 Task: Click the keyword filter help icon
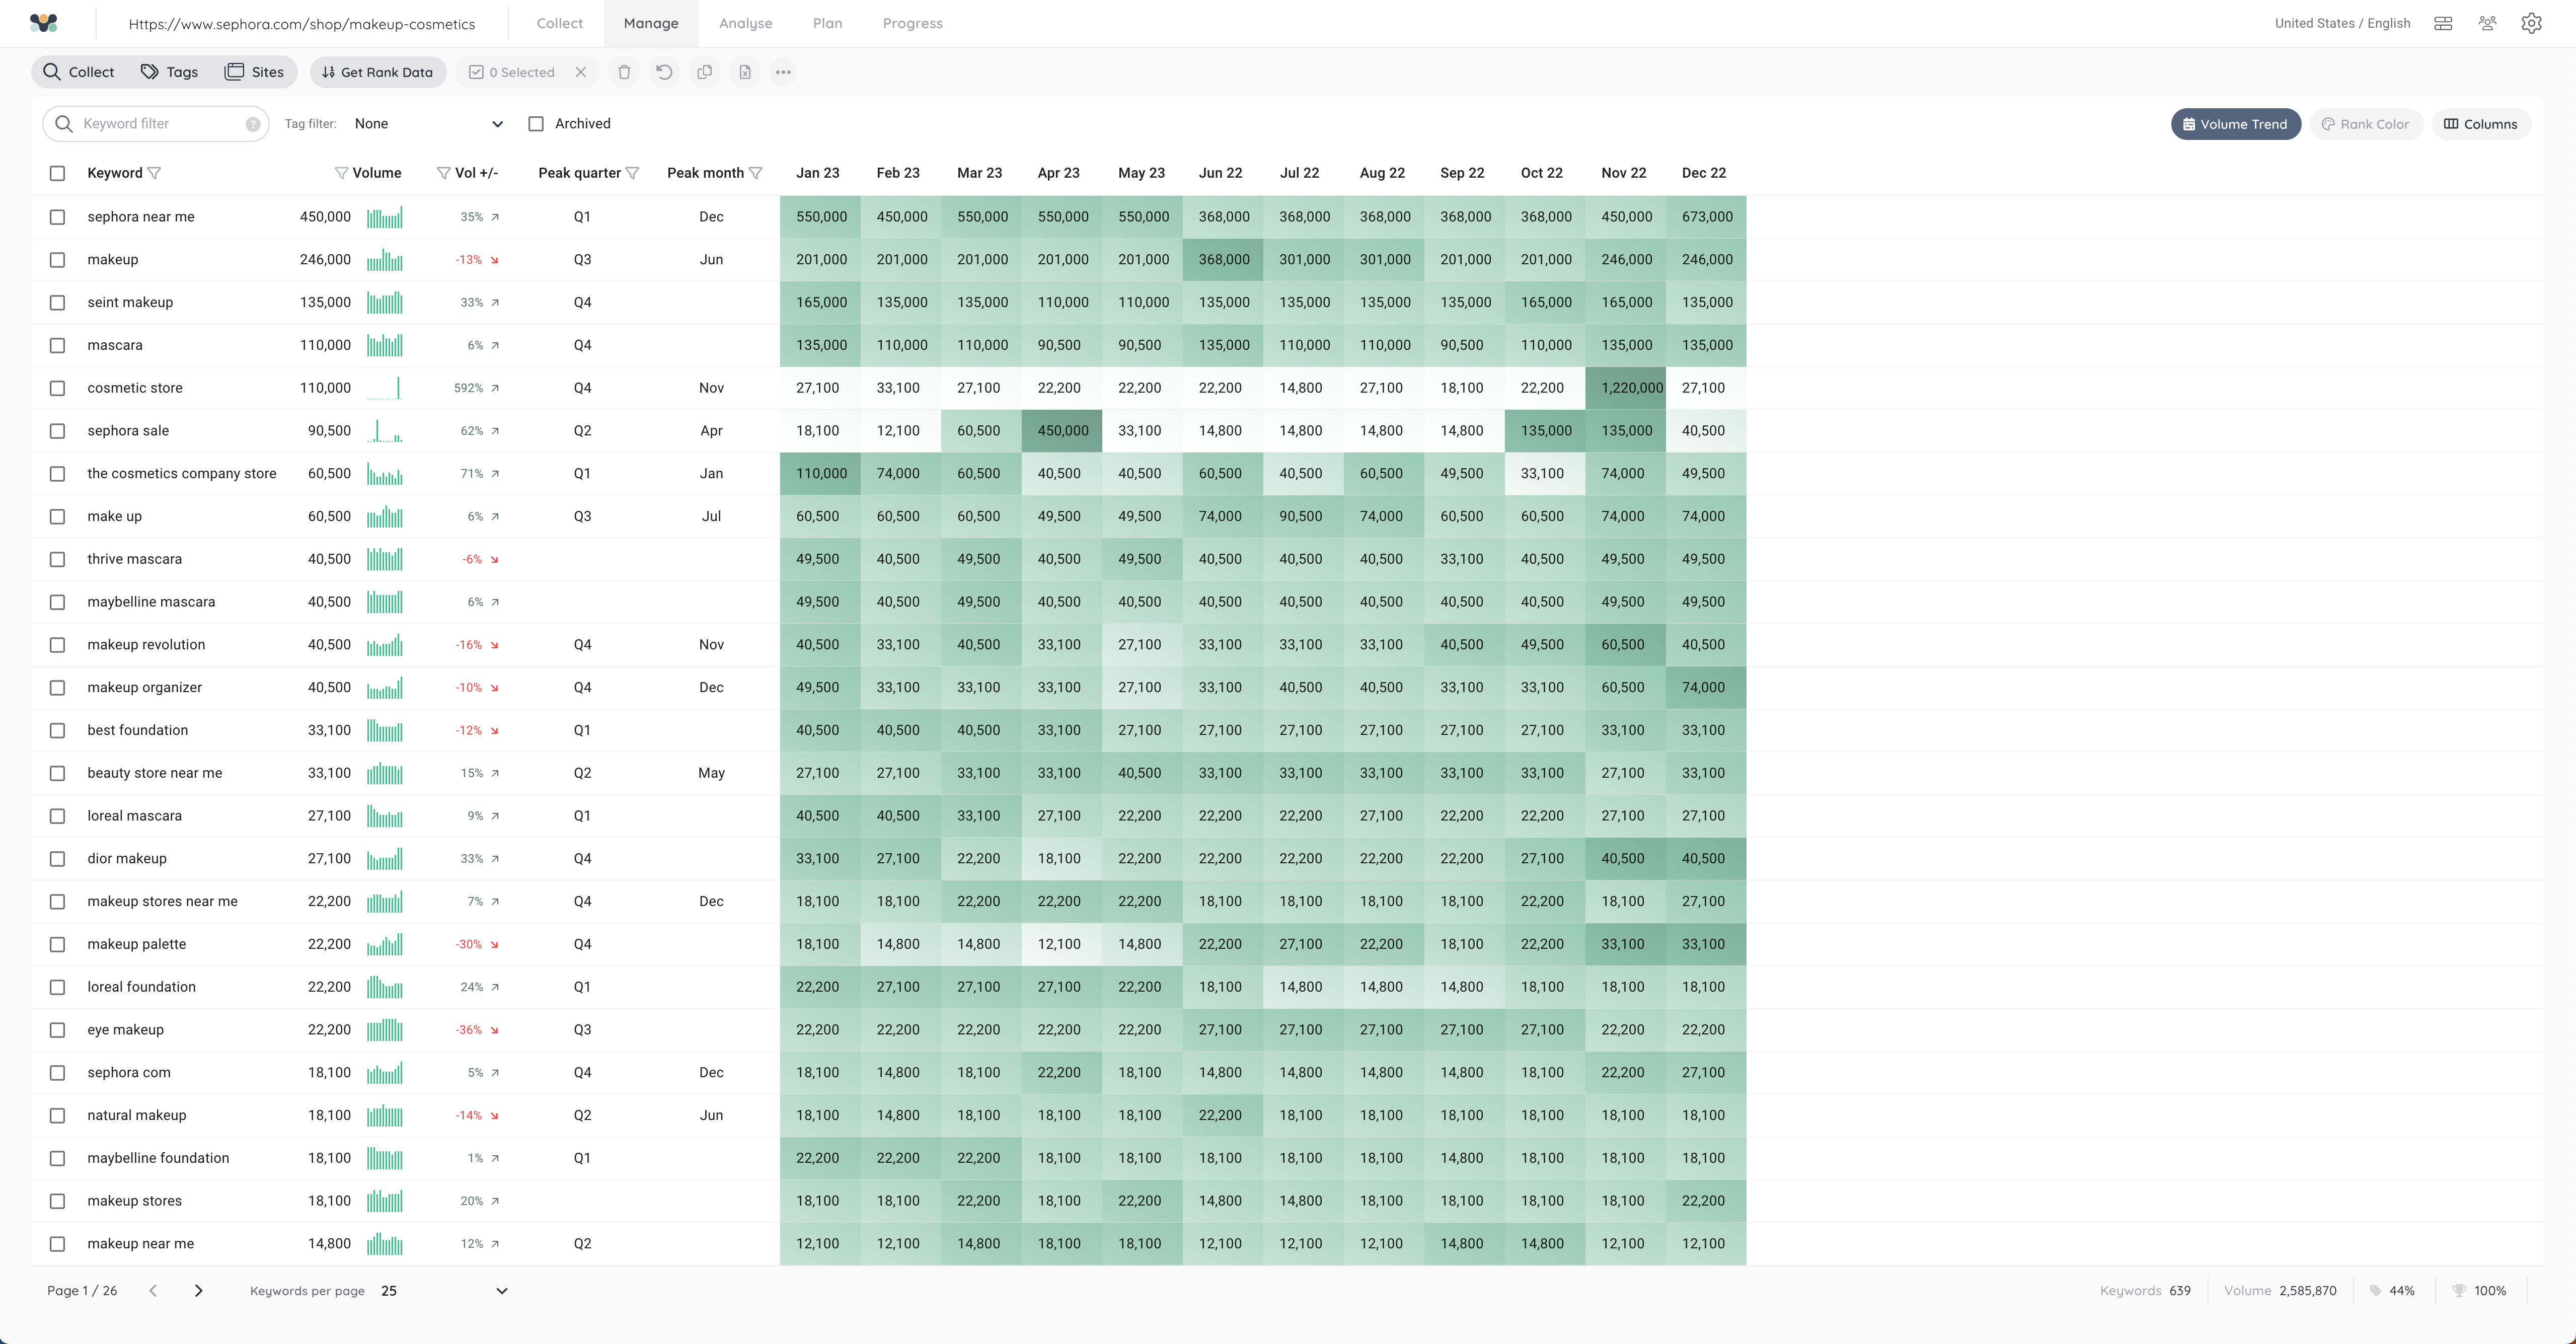[x=253, y=124]
